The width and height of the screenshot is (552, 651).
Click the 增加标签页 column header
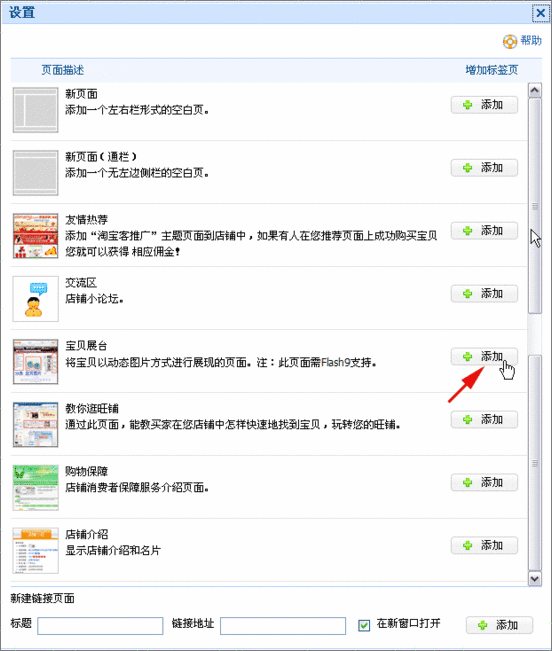pyautogui.click(x=492, y=70)
